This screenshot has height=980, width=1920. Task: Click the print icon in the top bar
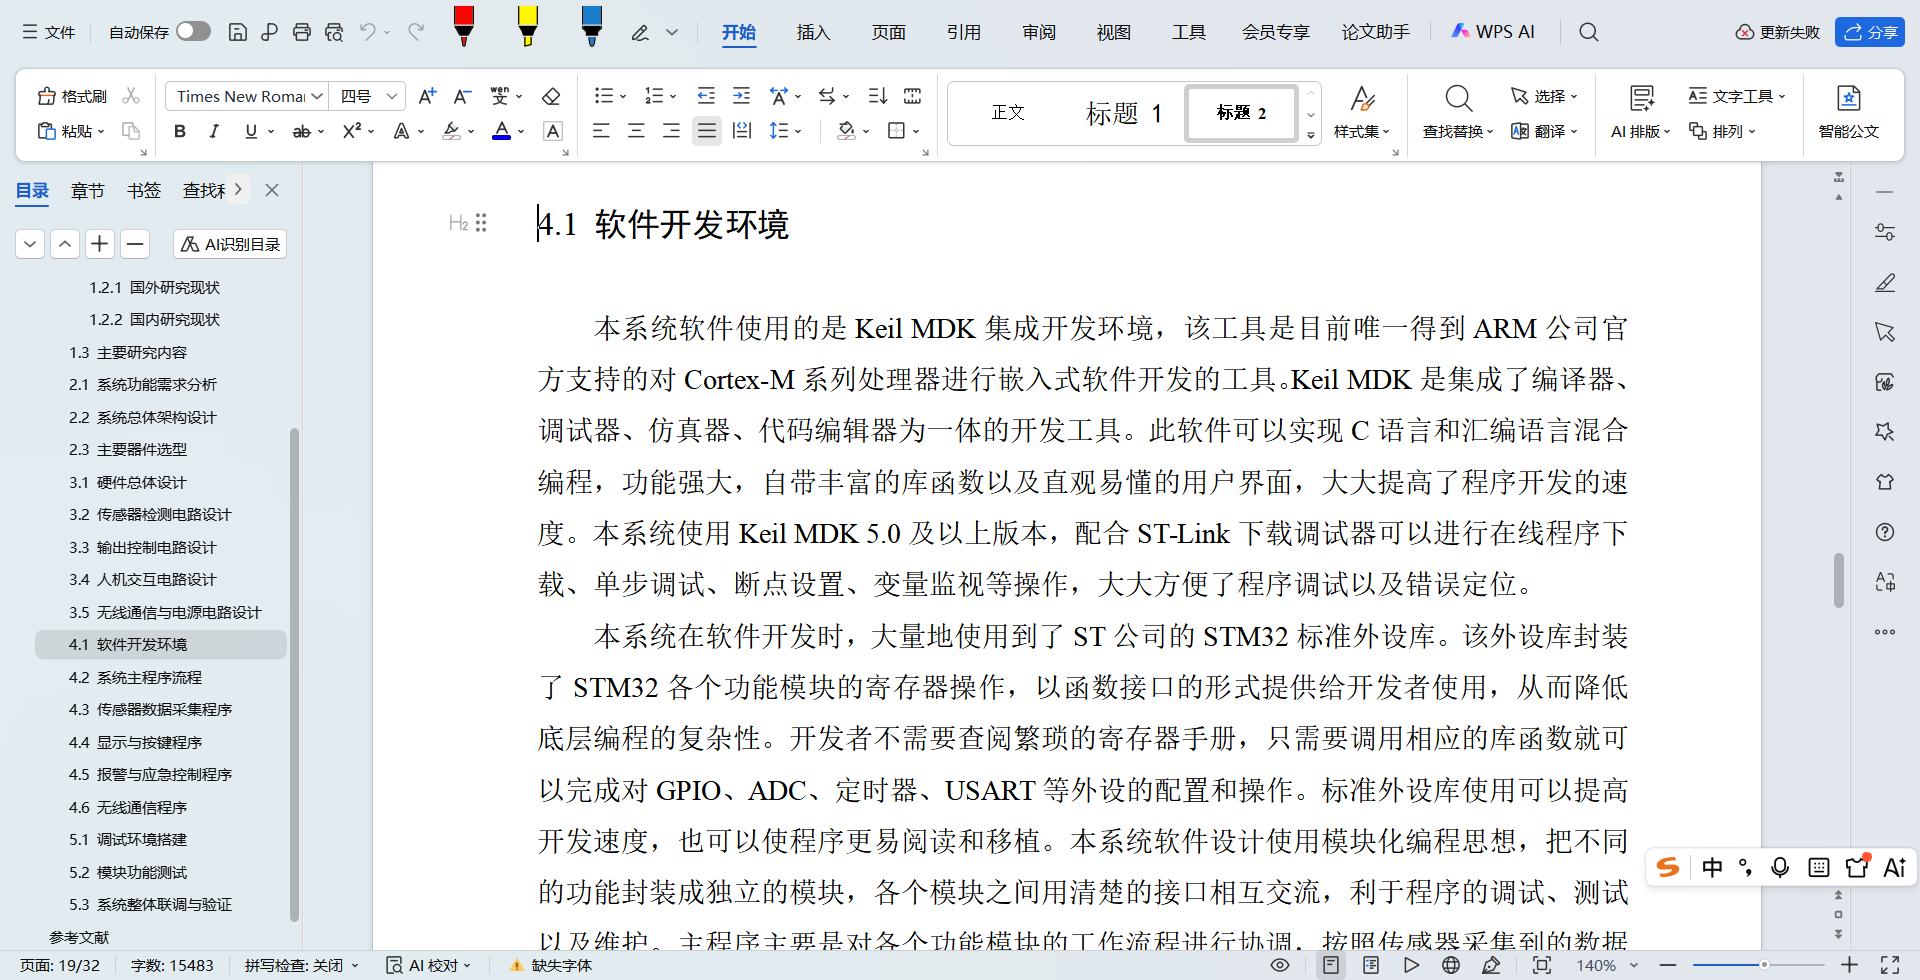point(302,32)
